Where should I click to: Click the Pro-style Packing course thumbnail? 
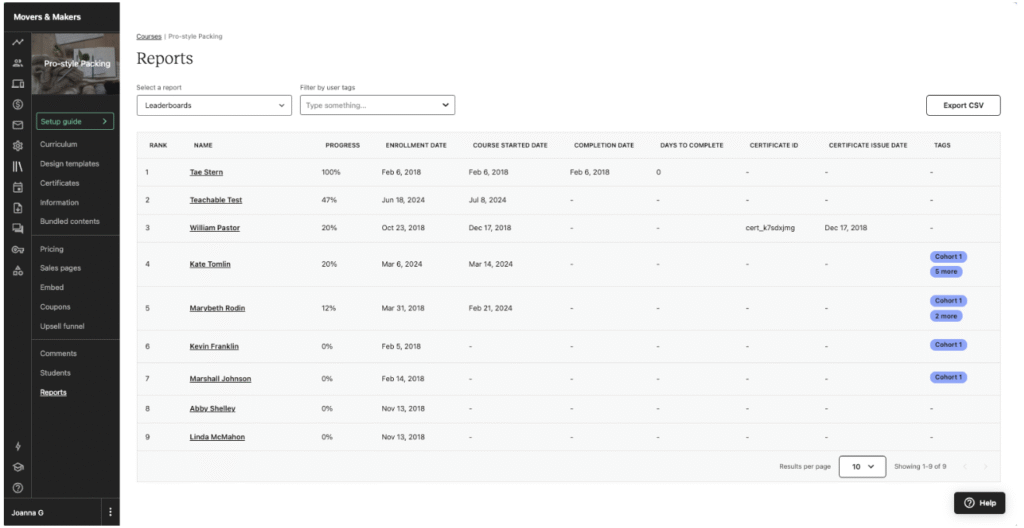tap(76, 64)
